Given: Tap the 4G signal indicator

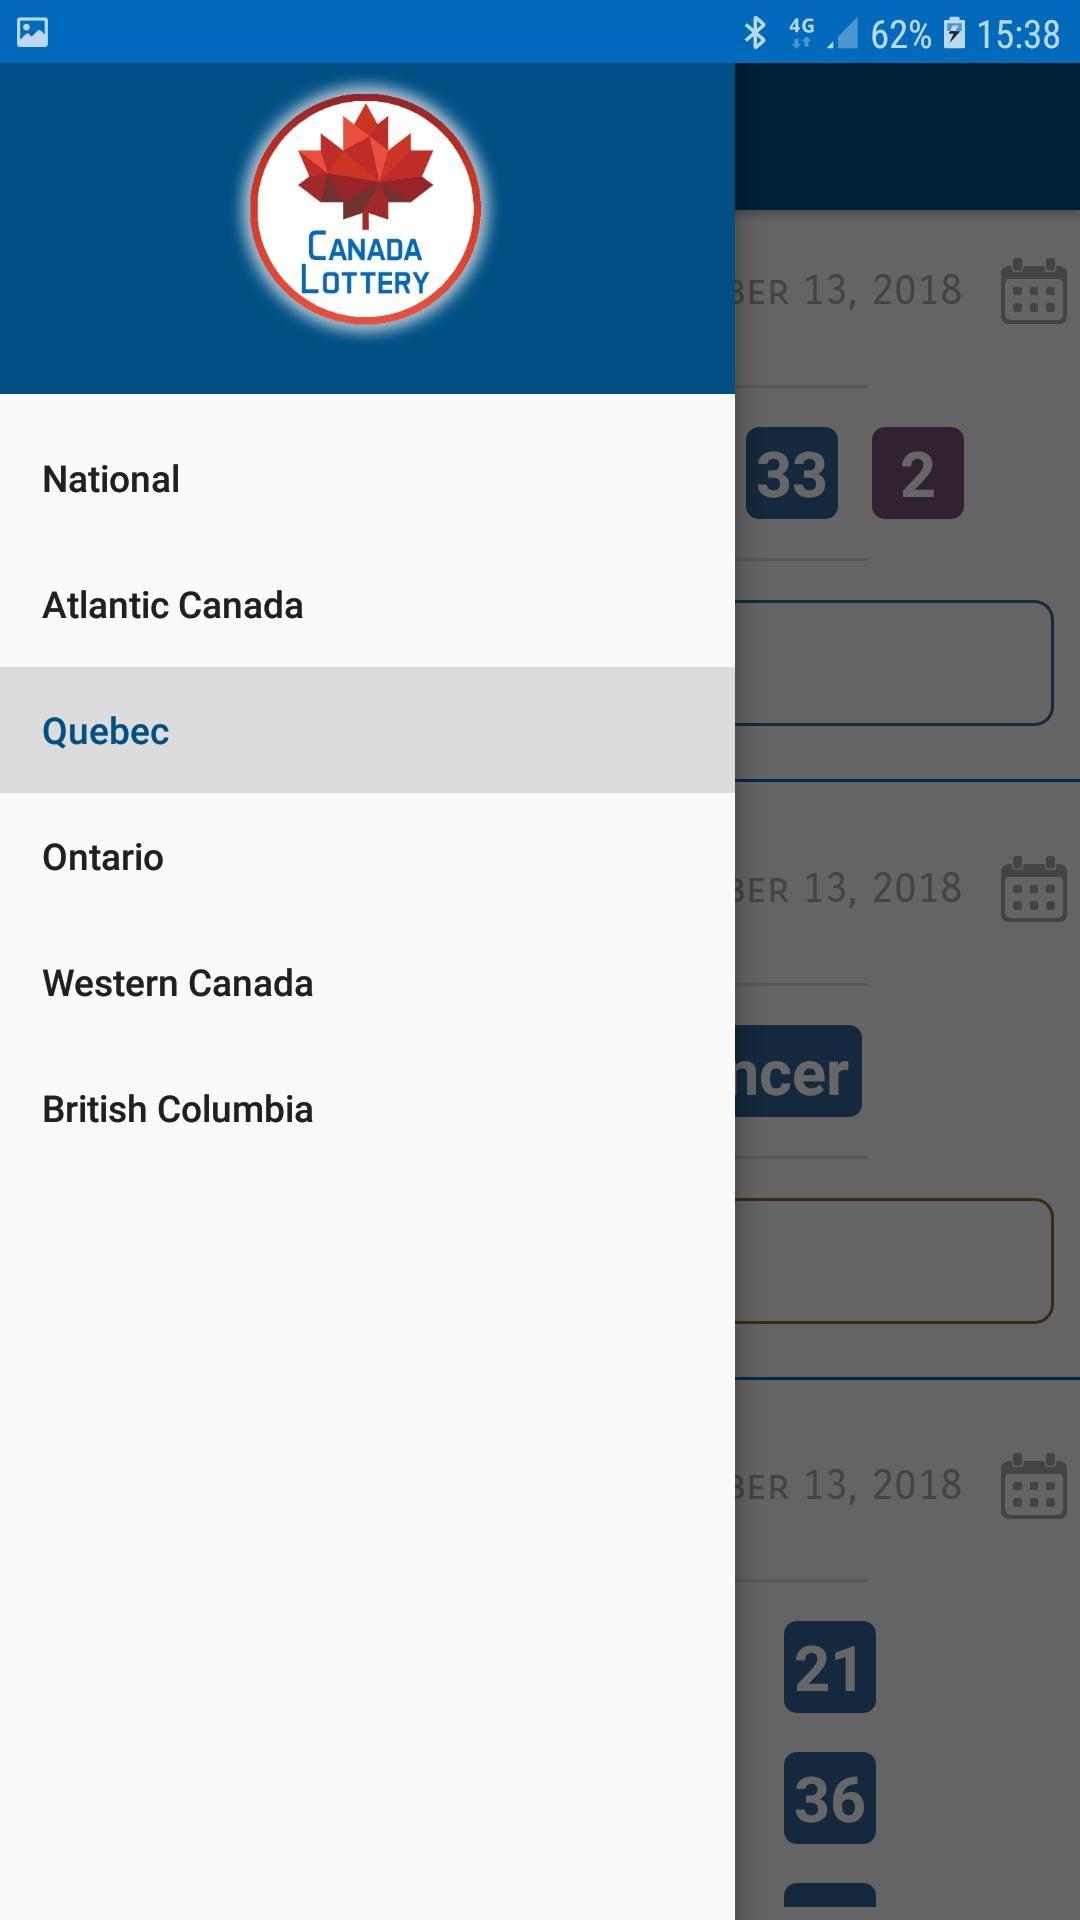Looking at the screenshot, I should [802, 33].
